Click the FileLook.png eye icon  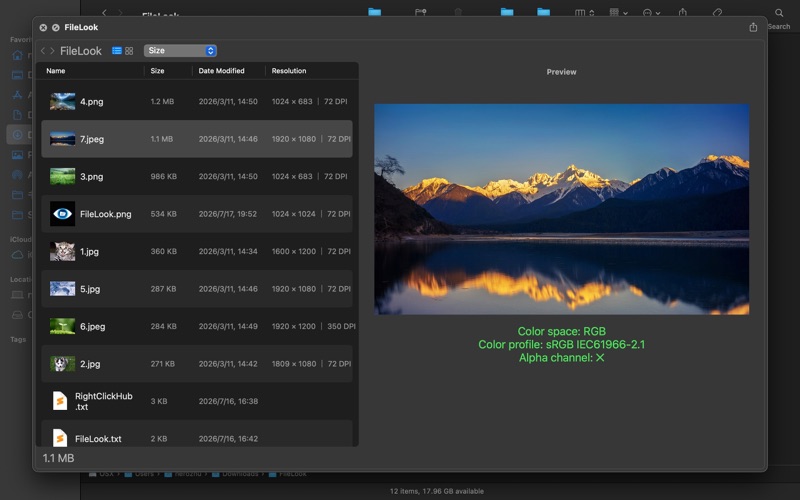click(x=63, y=214)
